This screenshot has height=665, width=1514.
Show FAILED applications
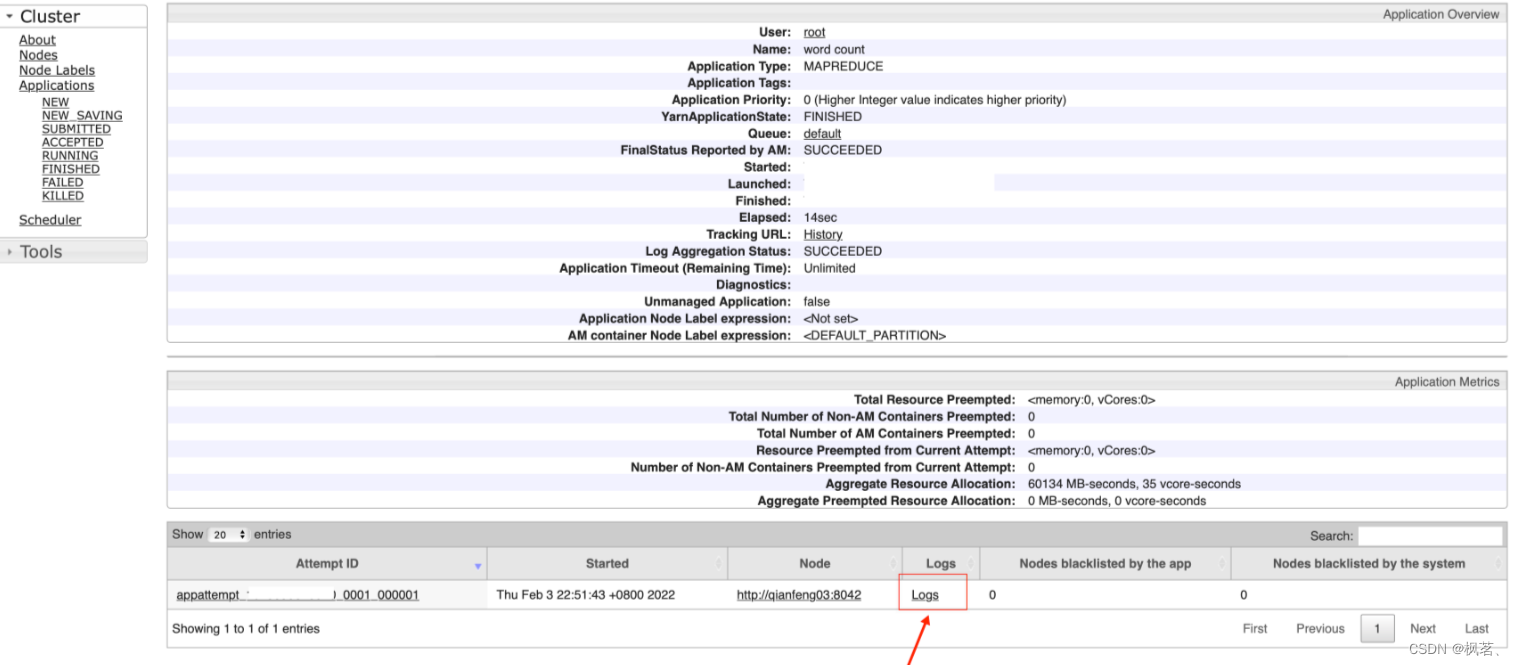(62, 182)
